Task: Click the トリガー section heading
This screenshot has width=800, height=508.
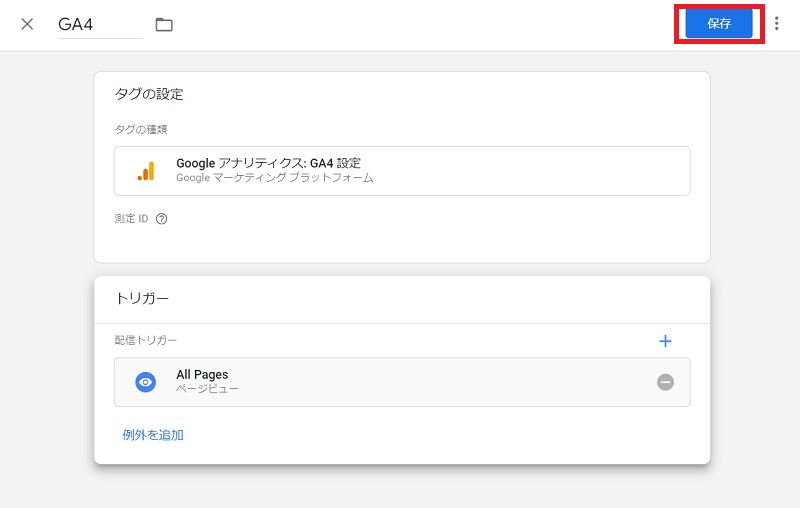Action: [142, 298]
